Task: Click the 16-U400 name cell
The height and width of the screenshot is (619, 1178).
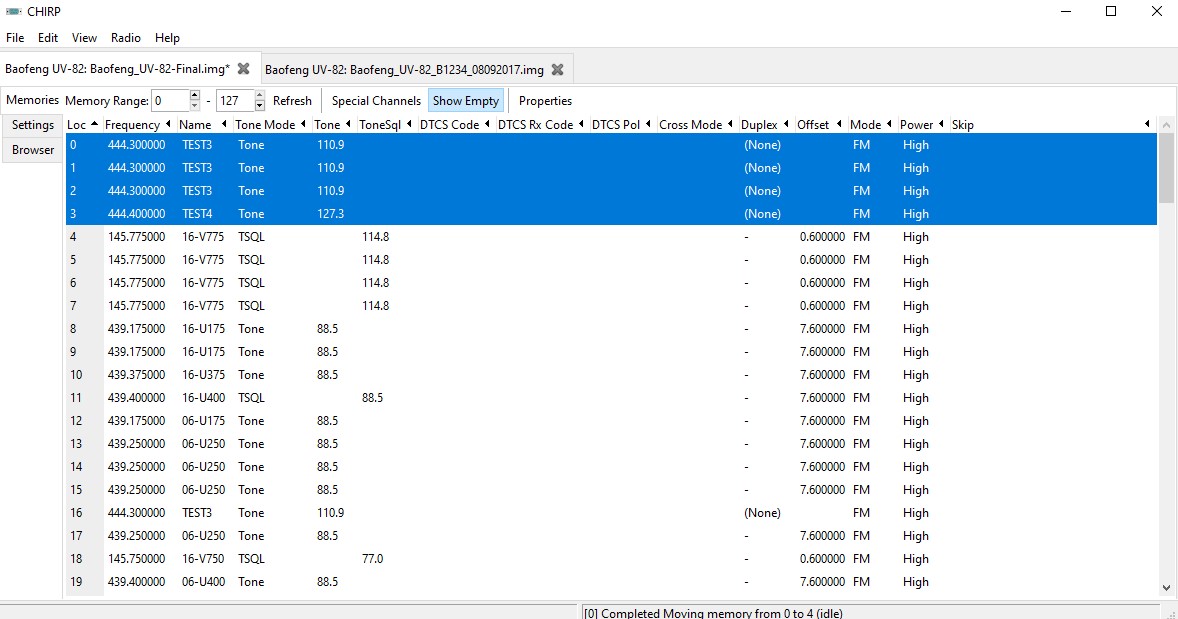Action: pos(203,397)
